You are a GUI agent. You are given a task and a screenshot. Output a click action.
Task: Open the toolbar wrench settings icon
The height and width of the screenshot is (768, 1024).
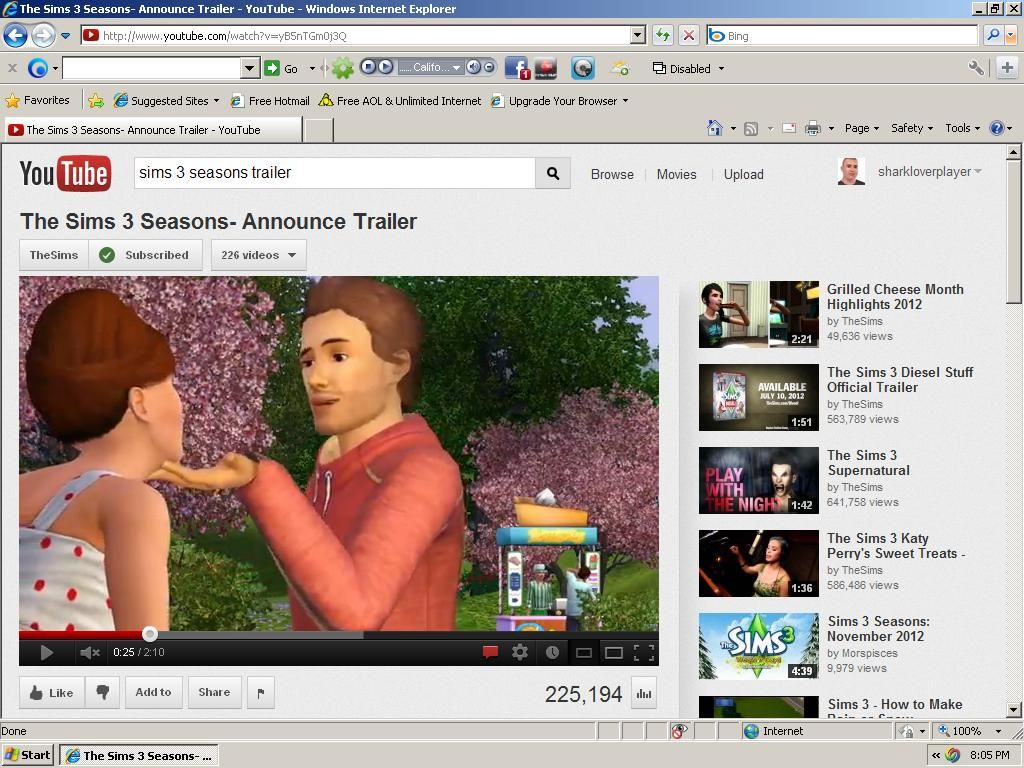[976, 68]
